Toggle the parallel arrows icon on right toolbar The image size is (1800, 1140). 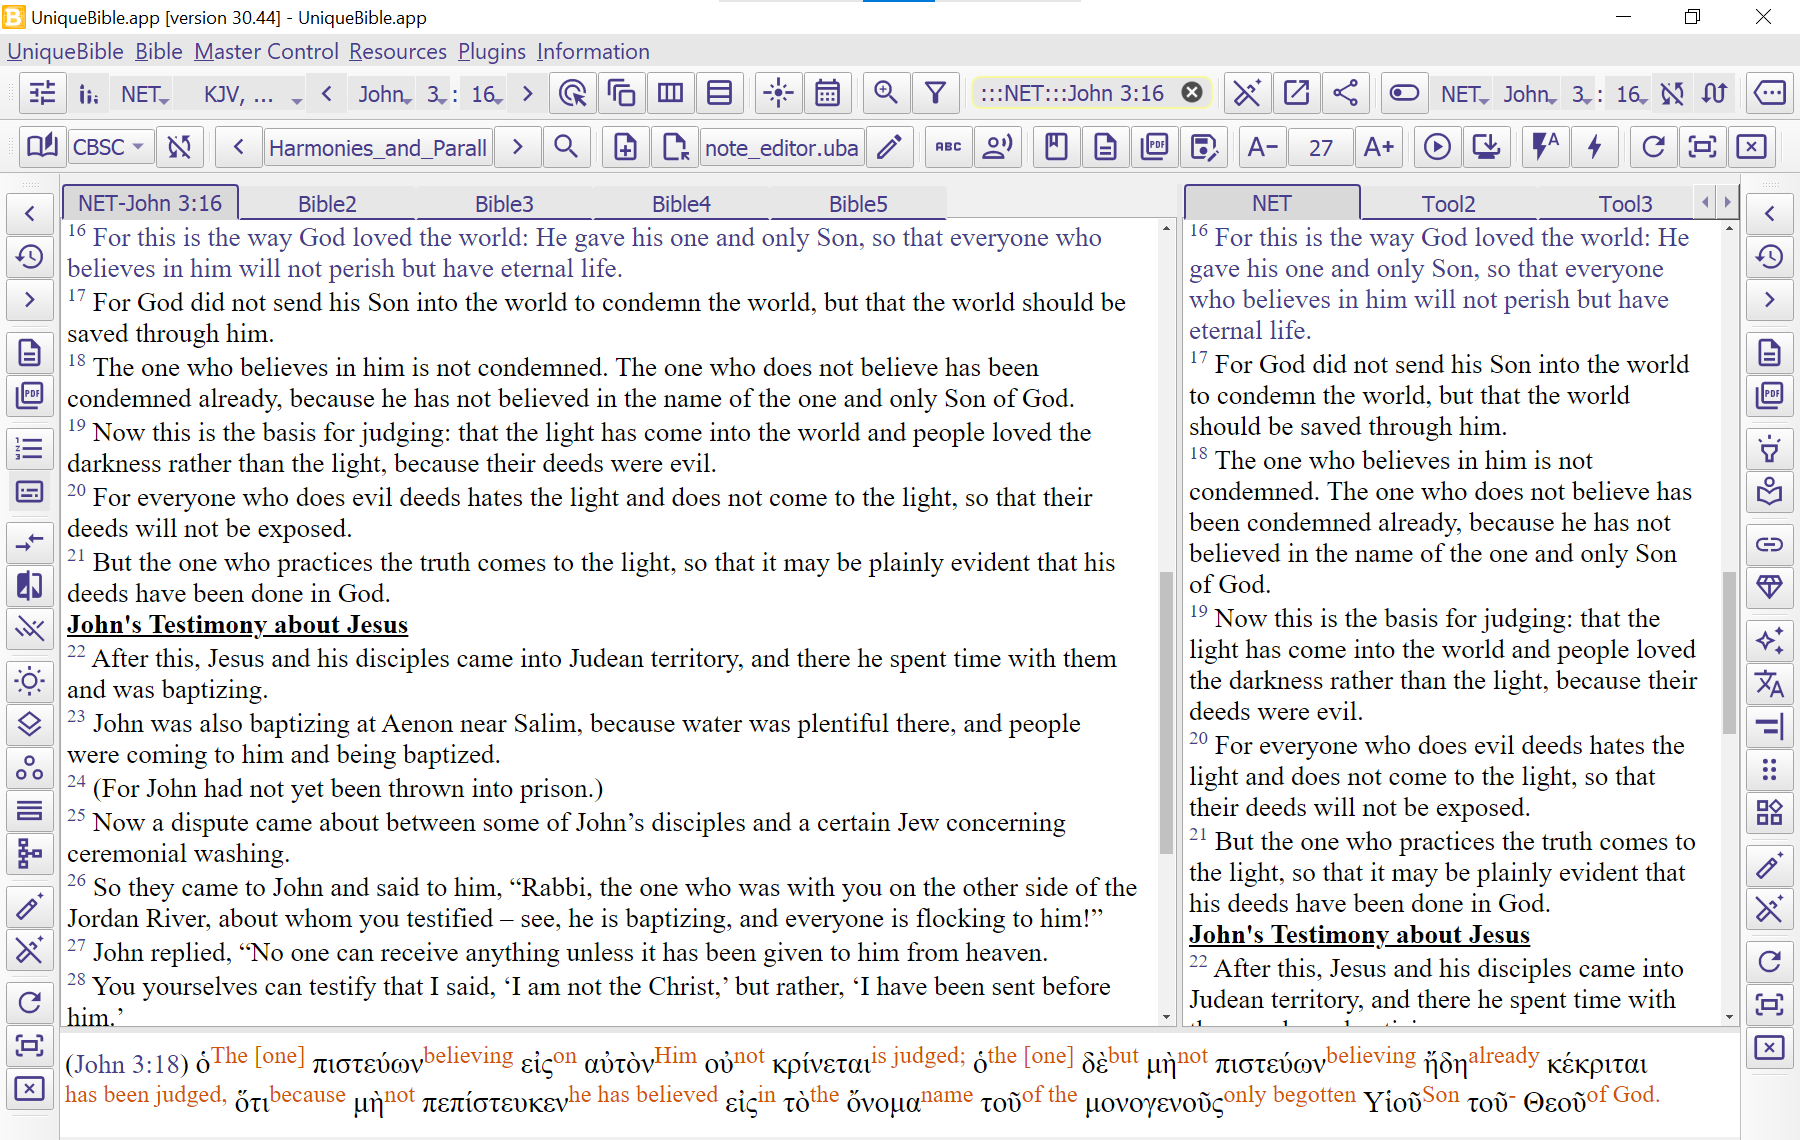[1714, 94]
